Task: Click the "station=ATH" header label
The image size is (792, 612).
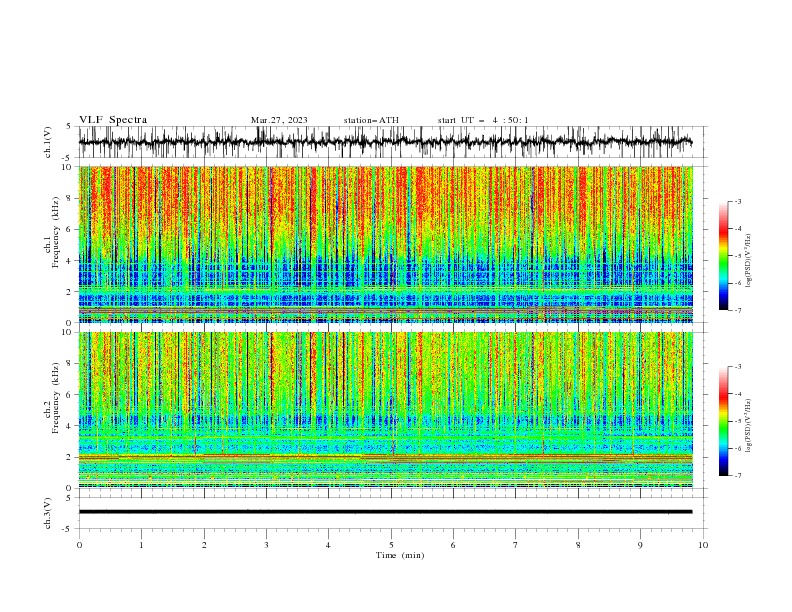Action: 371,120
